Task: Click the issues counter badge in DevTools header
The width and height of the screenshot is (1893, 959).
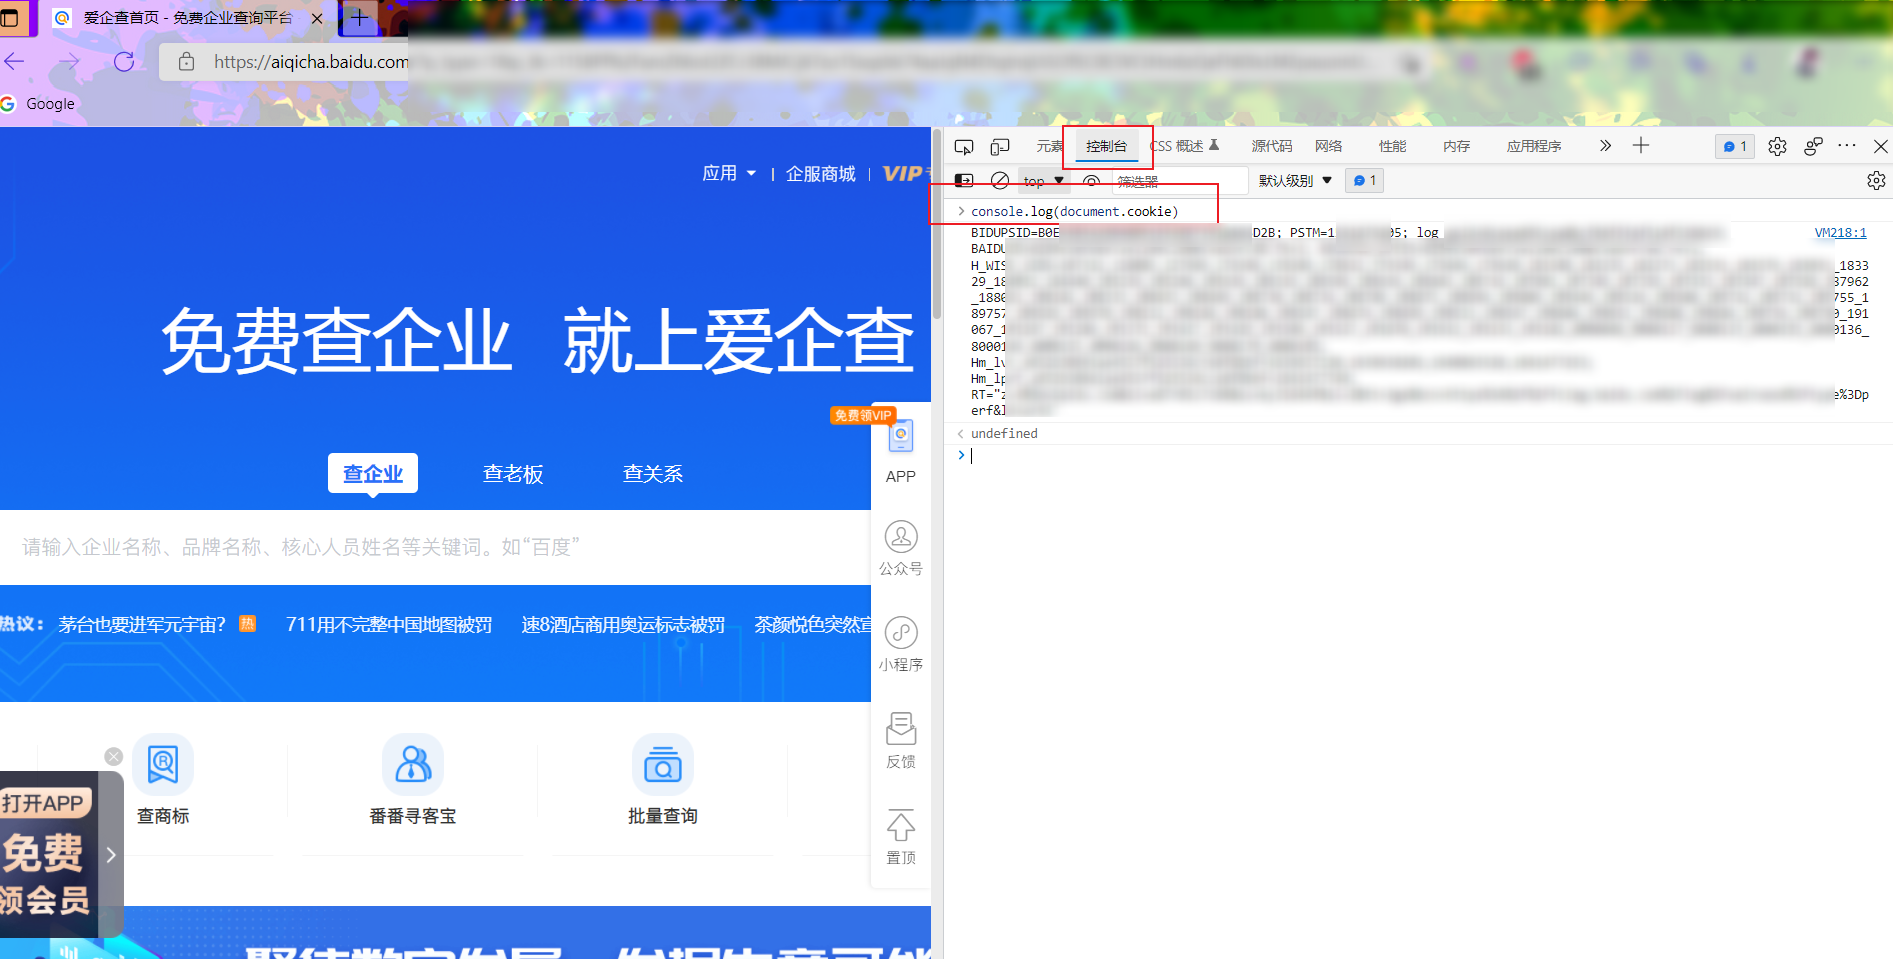Action: 1735,146
